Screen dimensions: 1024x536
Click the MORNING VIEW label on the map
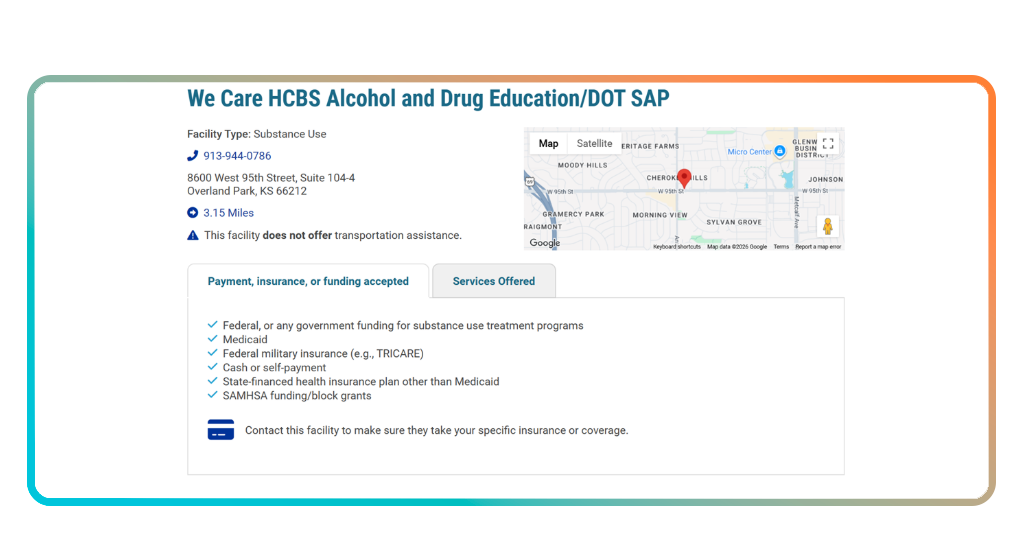coord(660,215)
